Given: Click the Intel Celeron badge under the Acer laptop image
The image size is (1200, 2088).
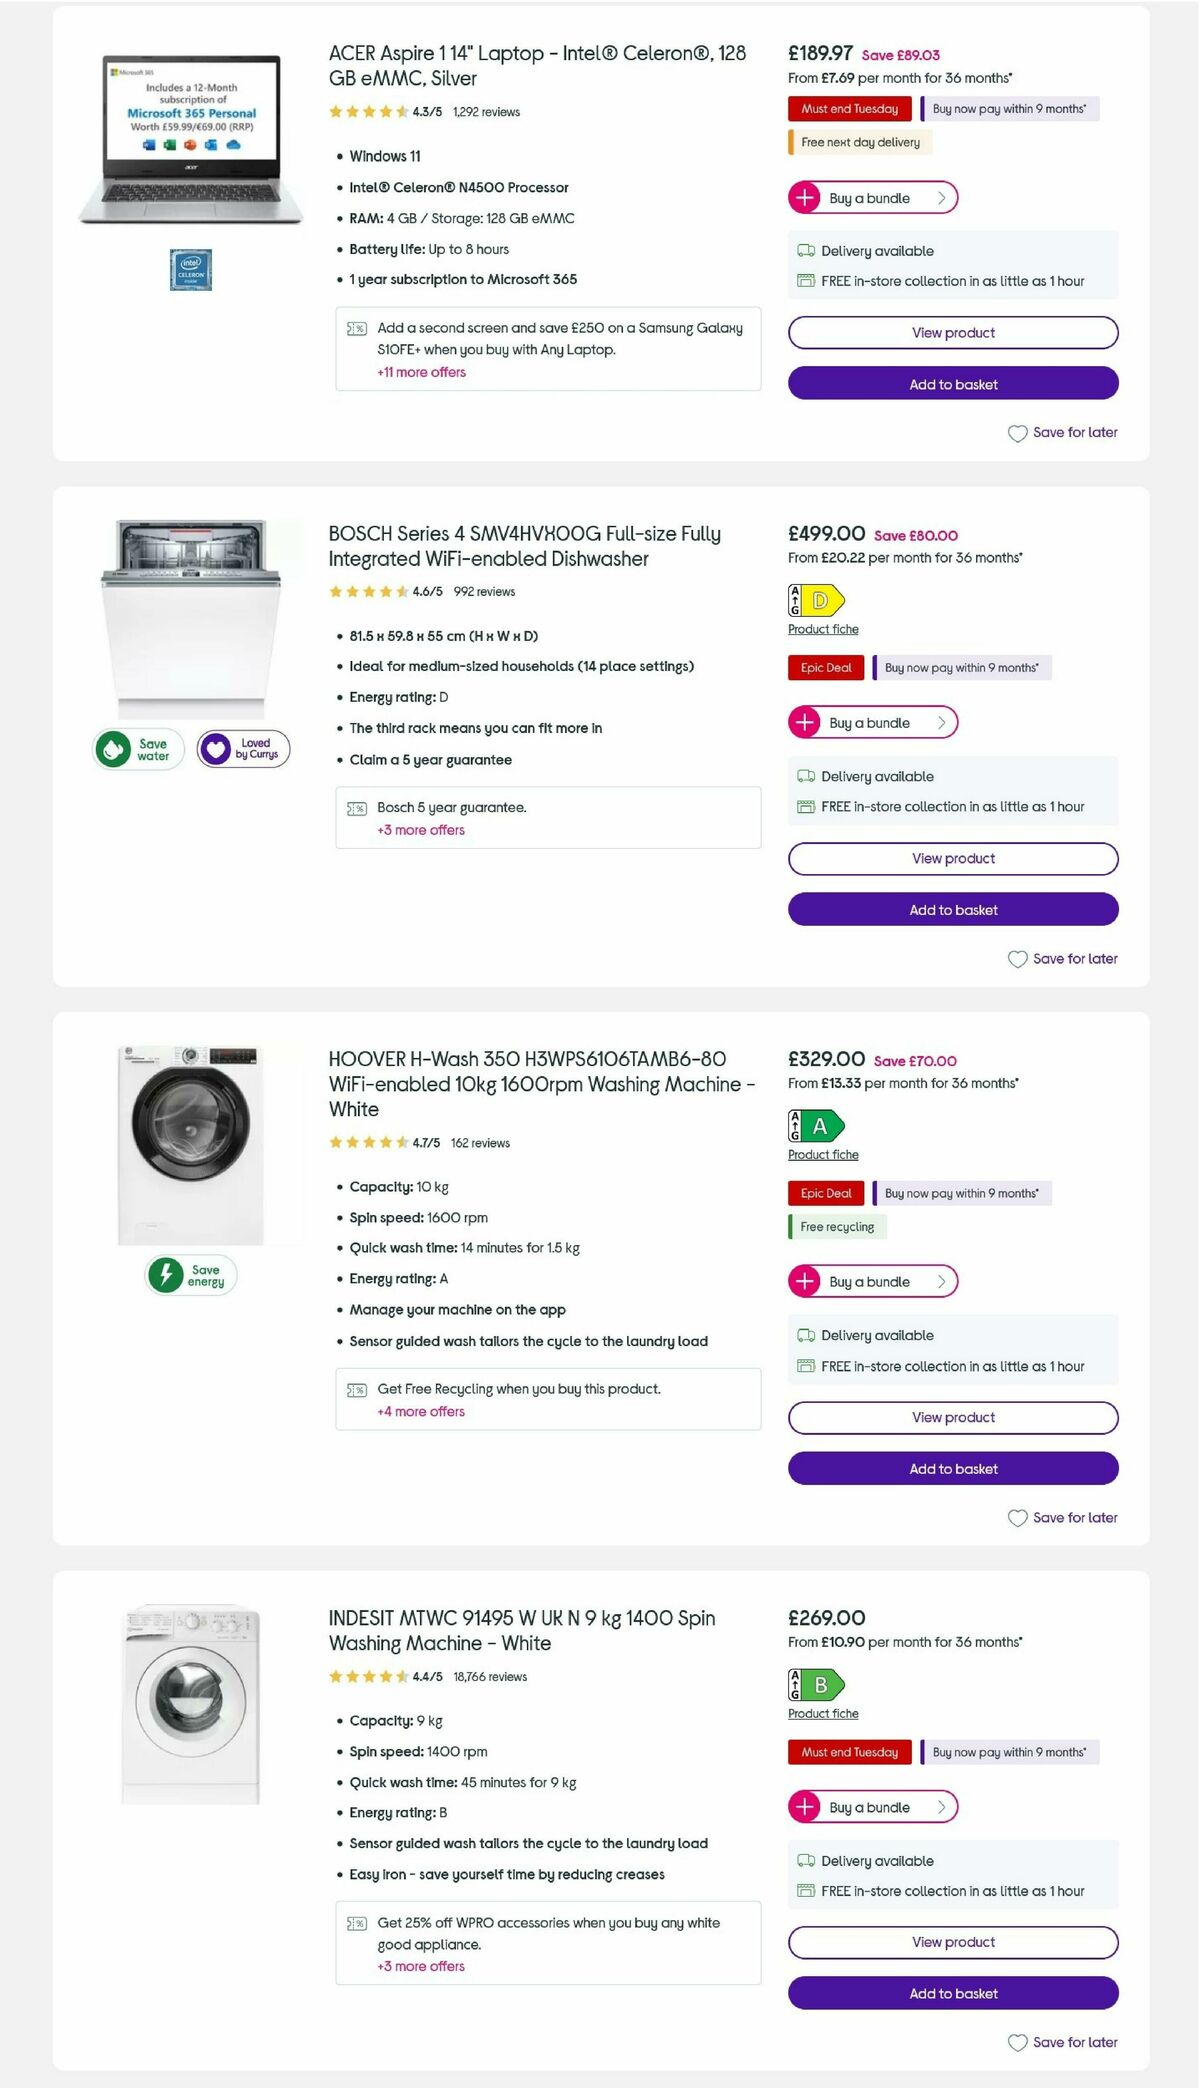Looking at the screenshot, I should (189, 269).
